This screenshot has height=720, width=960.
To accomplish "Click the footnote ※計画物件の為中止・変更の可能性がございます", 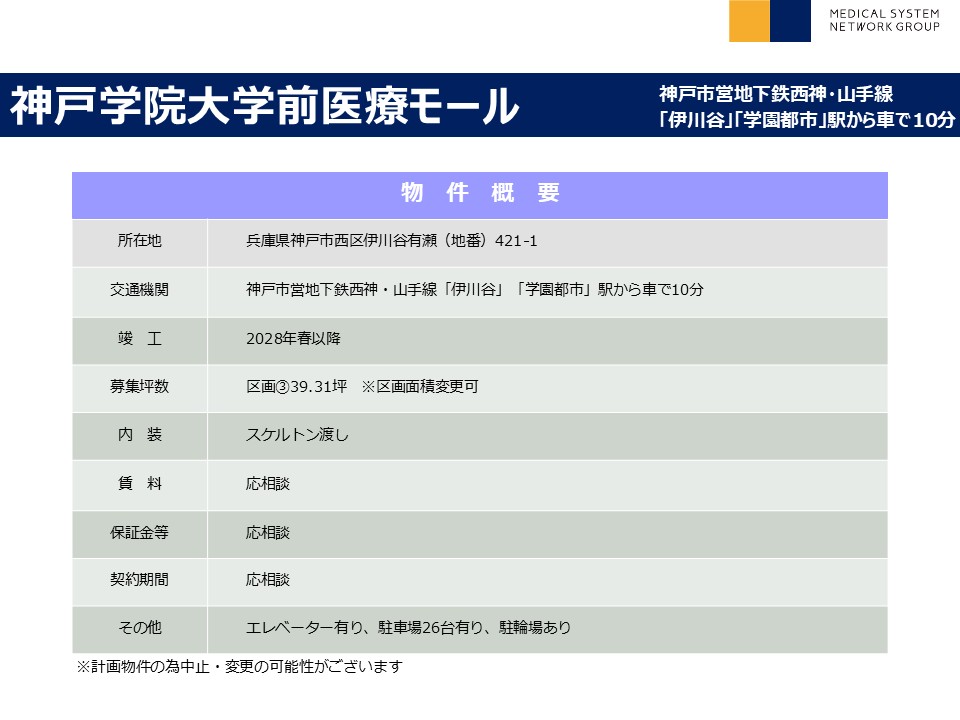I will [239, 666].
